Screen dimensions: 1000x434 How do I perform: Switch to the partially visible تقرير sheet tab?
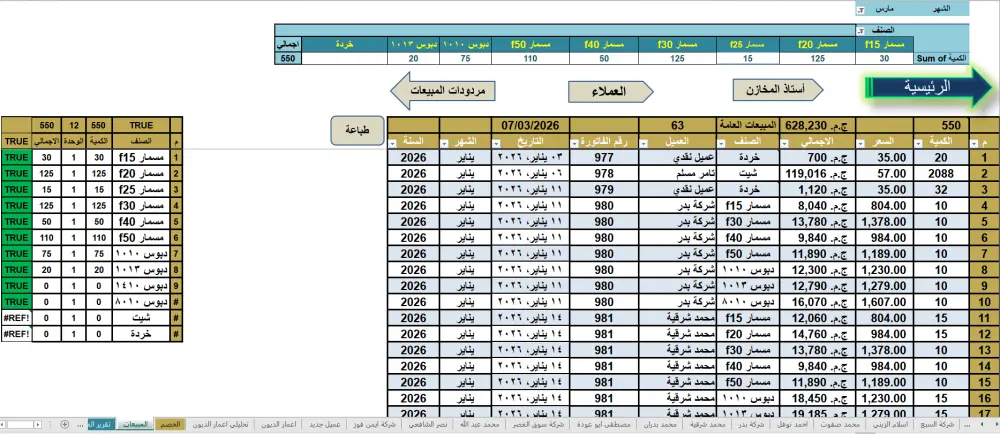pyautogui.click(x=101, y=424)
